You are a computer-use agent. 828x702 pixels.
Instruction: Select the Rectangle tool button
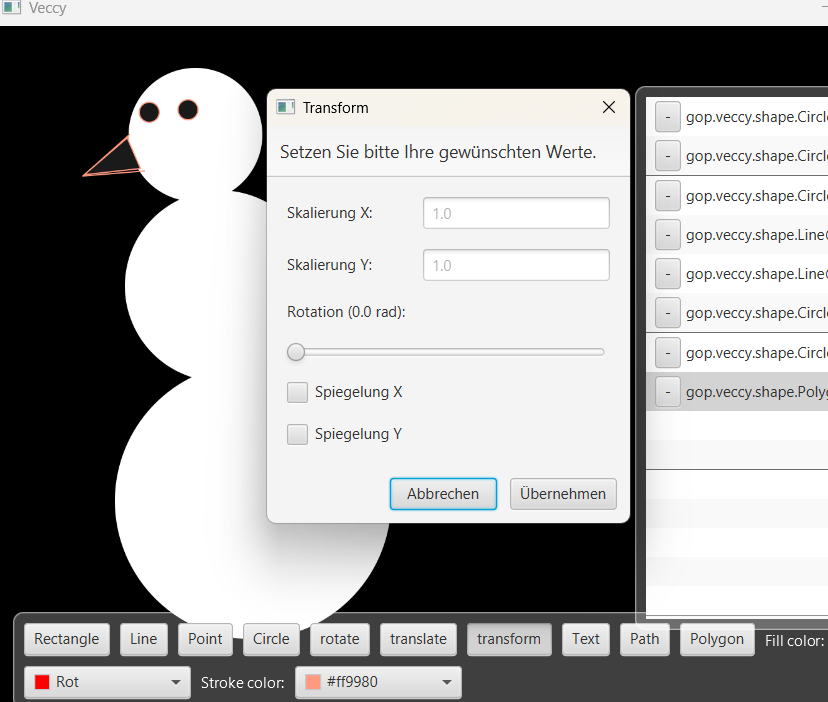[x=67, y=639]
